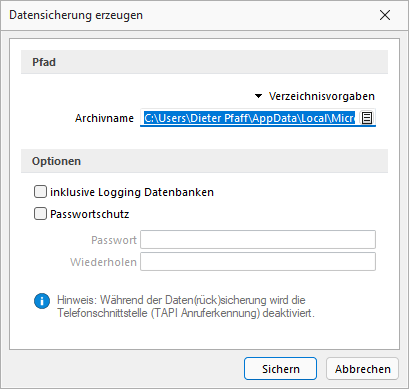Tick the Passwortschutz checkbox
The height and width of the screenshot is (389, 409).
tap(40, 214)
